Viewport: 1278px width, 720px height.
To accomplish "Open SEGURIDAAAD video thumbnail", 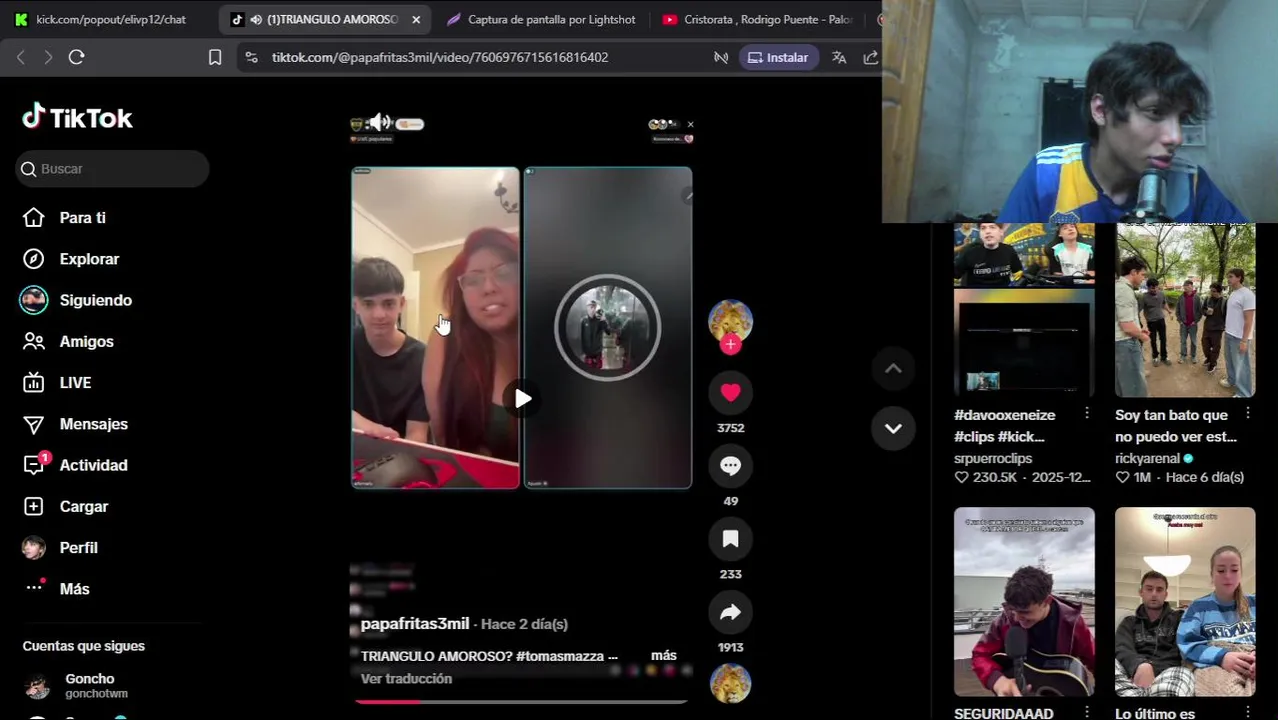I will click(x=1024, y=602).
